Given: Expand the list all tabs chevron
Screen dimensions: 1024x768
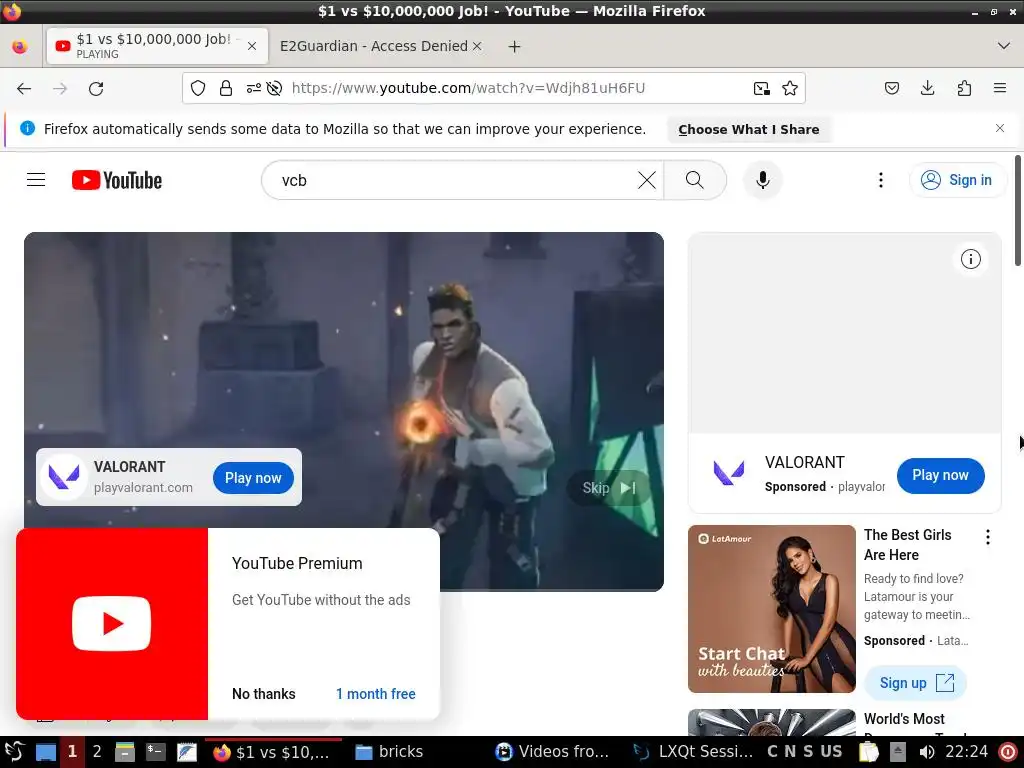Looking at the screenshot, I should coord(1004,46).
